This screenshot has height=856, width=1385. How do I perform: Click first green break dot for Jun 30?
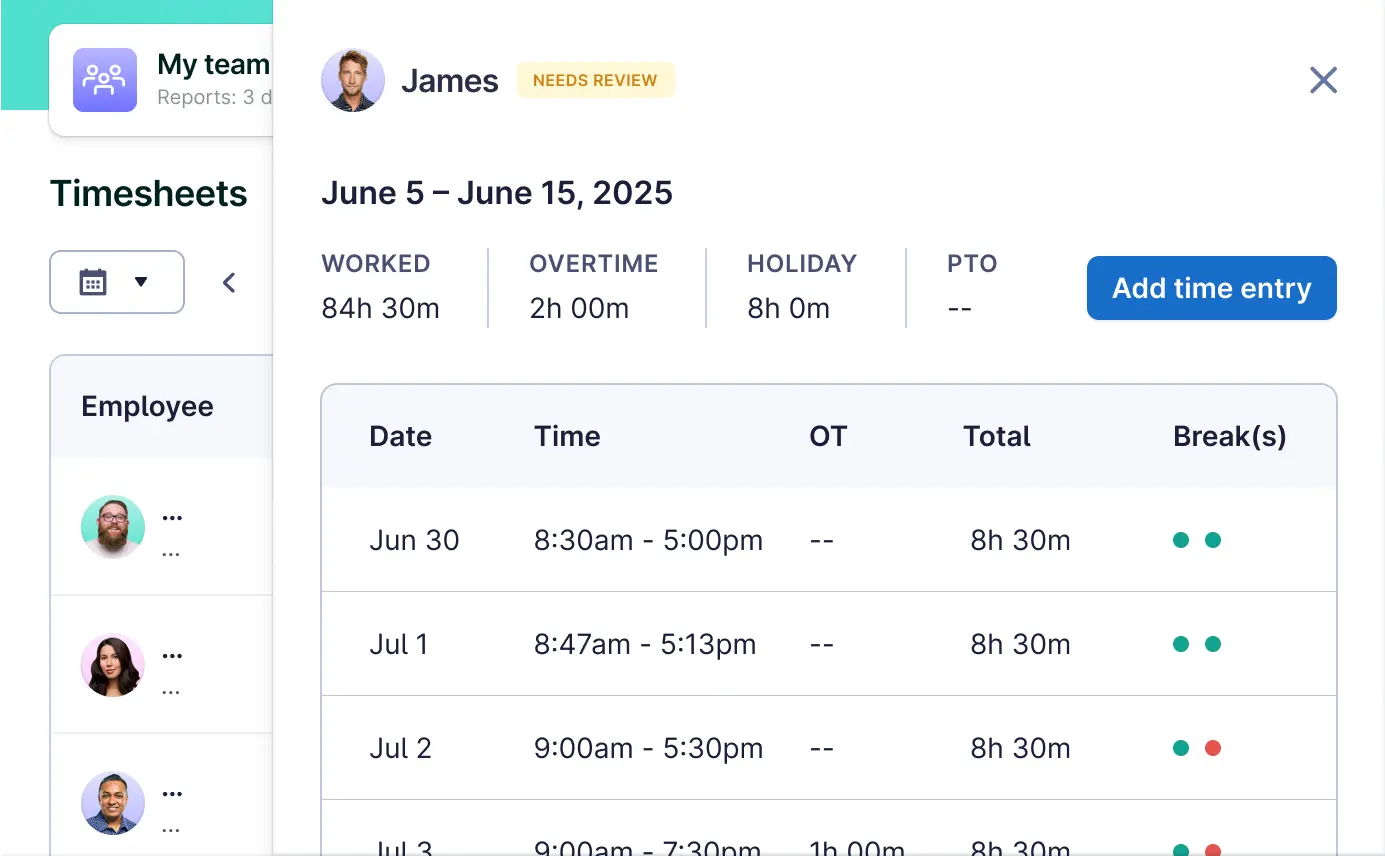[1181, 540]
